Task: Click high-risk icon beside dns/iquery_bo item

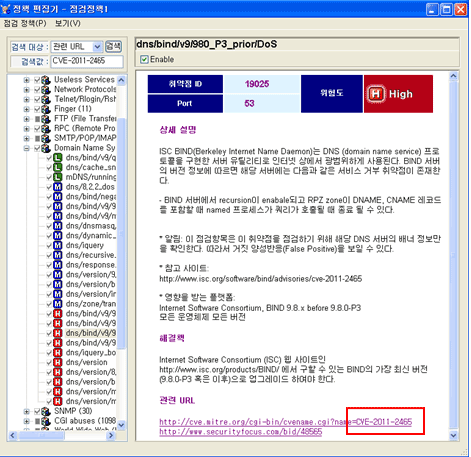Action: point(58,353)
